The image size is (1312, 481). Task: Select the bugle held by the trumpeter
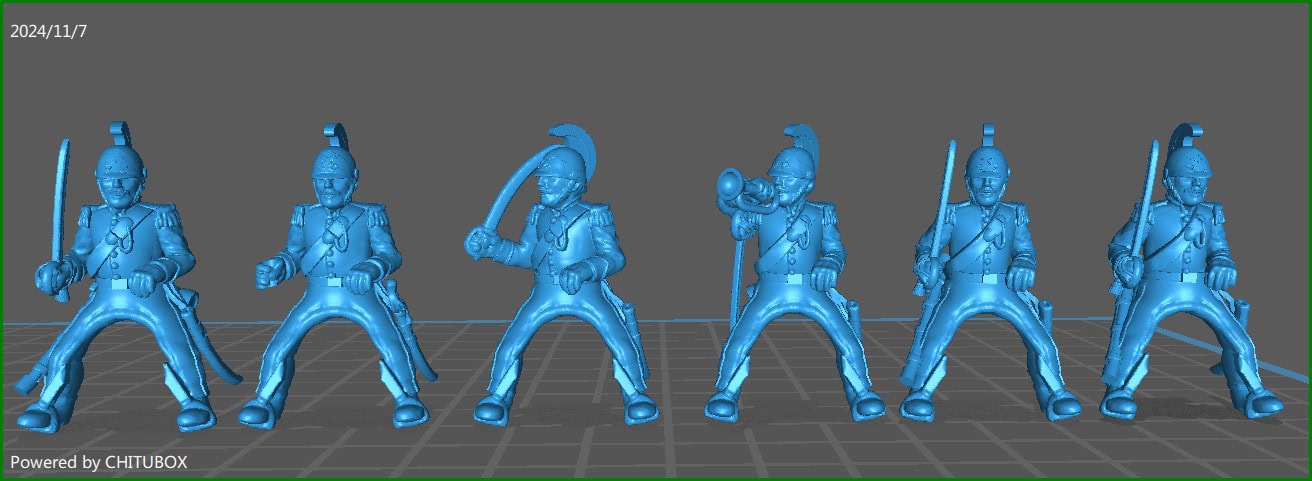click(736, 184)
